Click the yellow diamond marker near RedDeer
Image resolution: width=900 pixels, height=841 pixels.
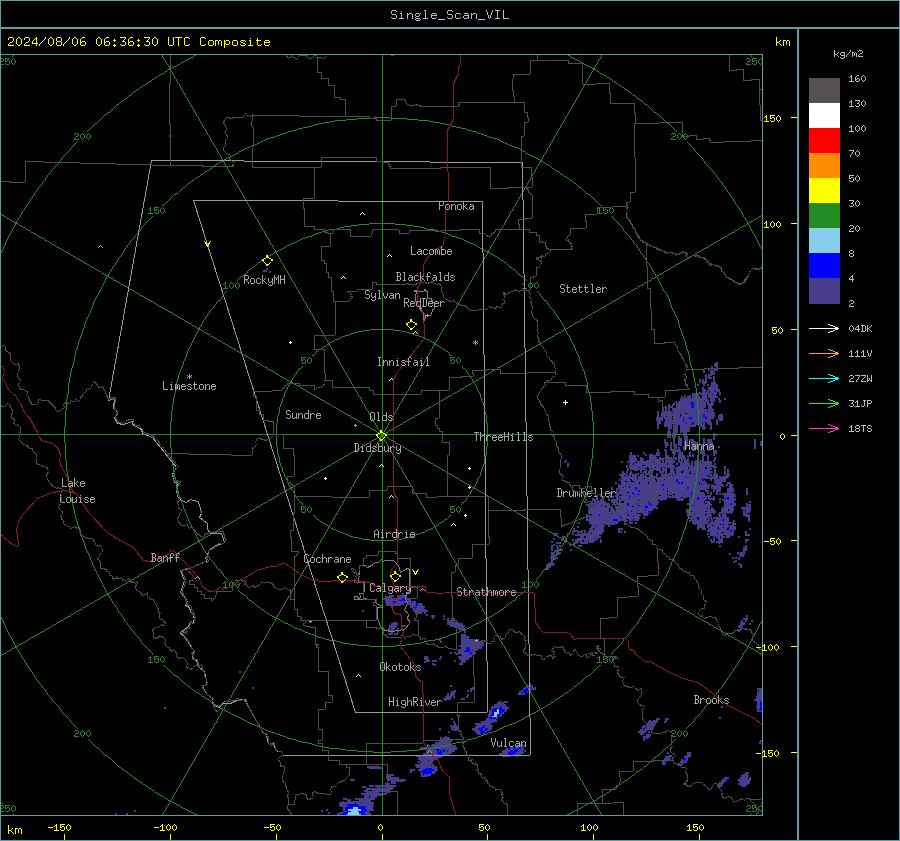[412, 325]
